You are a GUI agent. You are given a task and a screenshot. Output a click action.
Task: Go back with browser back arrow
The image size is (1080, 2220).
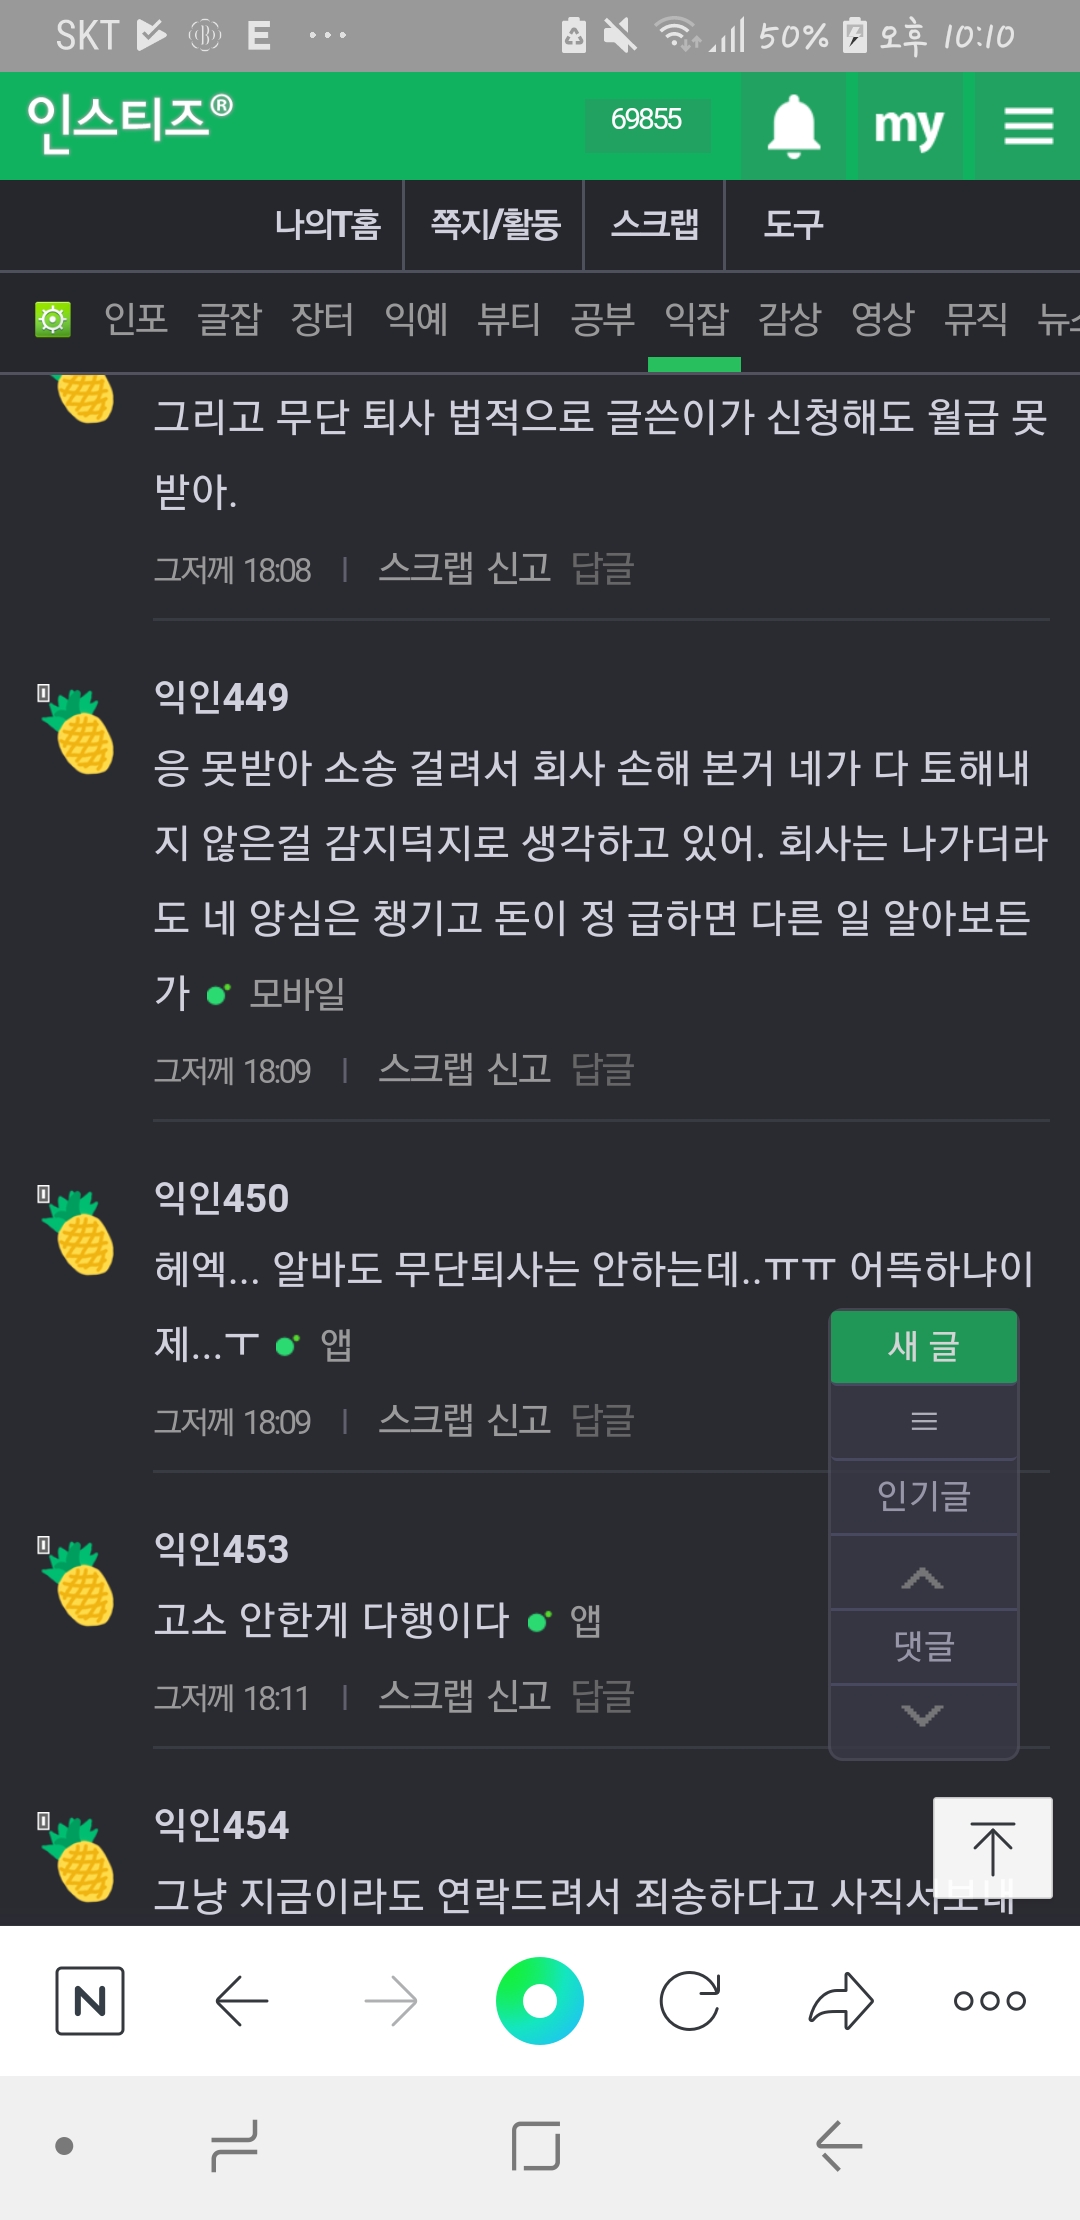242,2000
